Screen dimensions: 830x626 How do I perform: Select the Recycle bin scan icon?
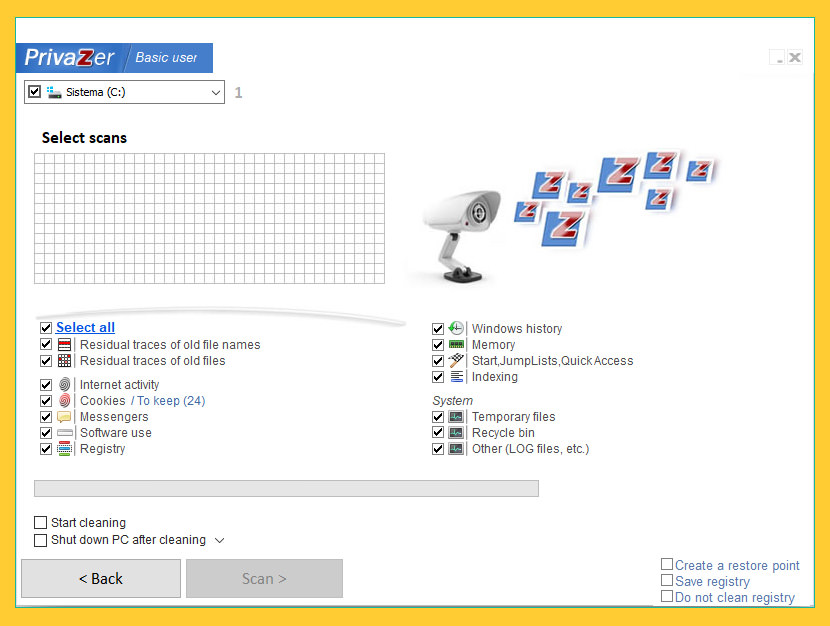click(456, 432)
